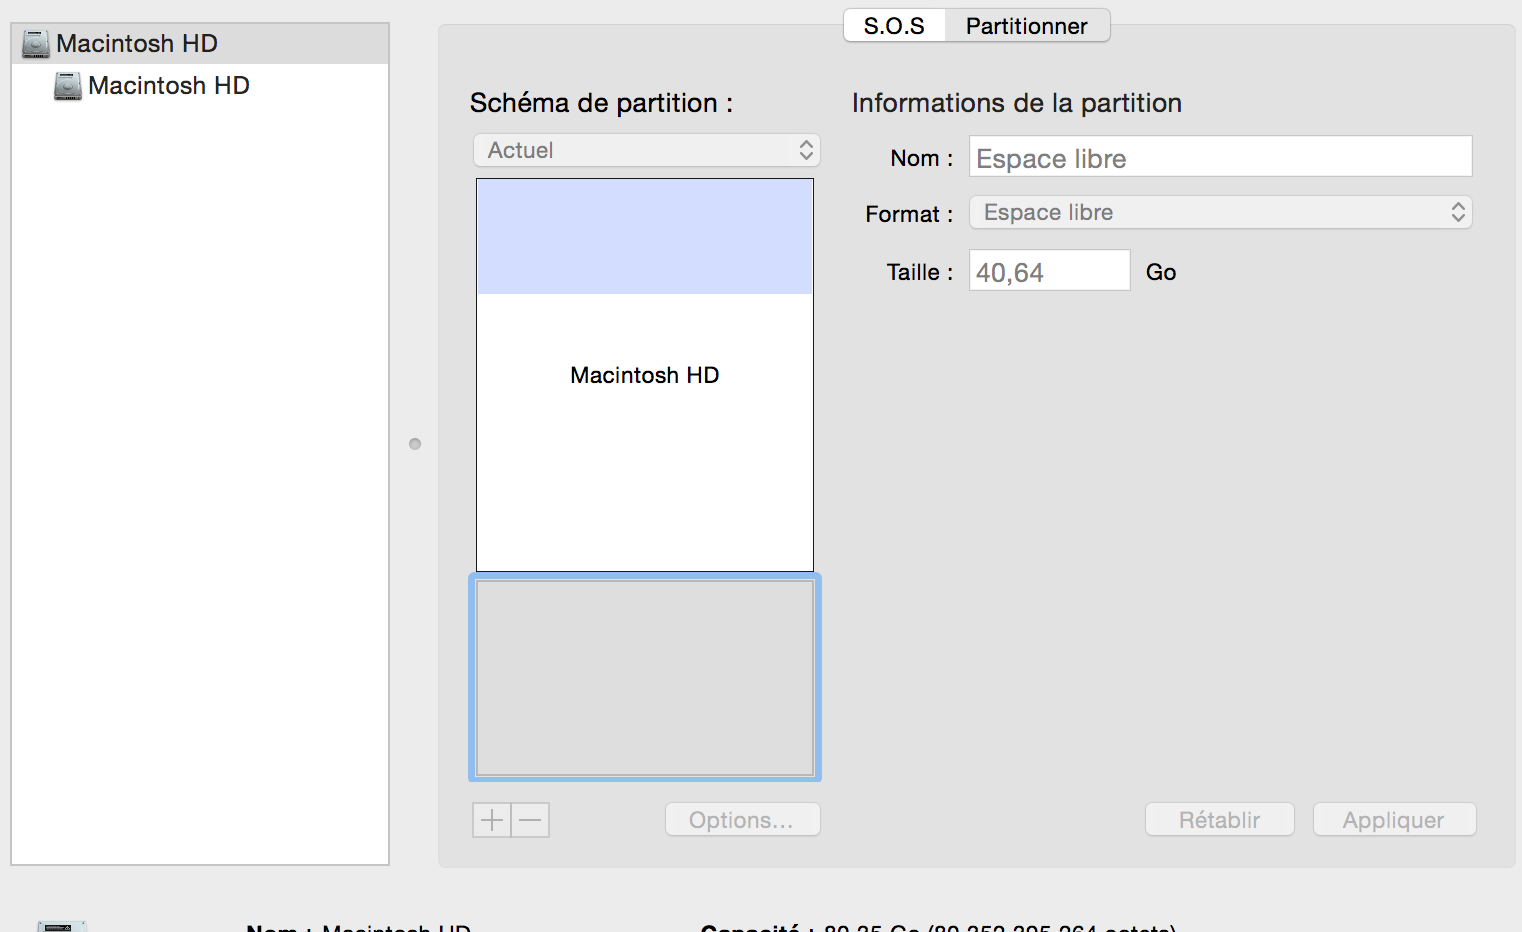1522x932 pixels.
Task: Click the Schéma de partition label
Action: (602, 103)
